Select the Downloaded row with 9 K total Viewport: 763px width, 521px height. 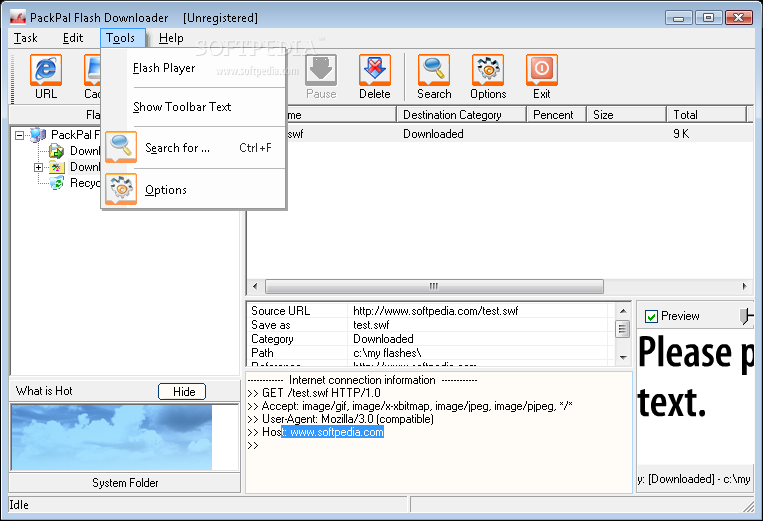pyautogui.click(x=500, y=134)
